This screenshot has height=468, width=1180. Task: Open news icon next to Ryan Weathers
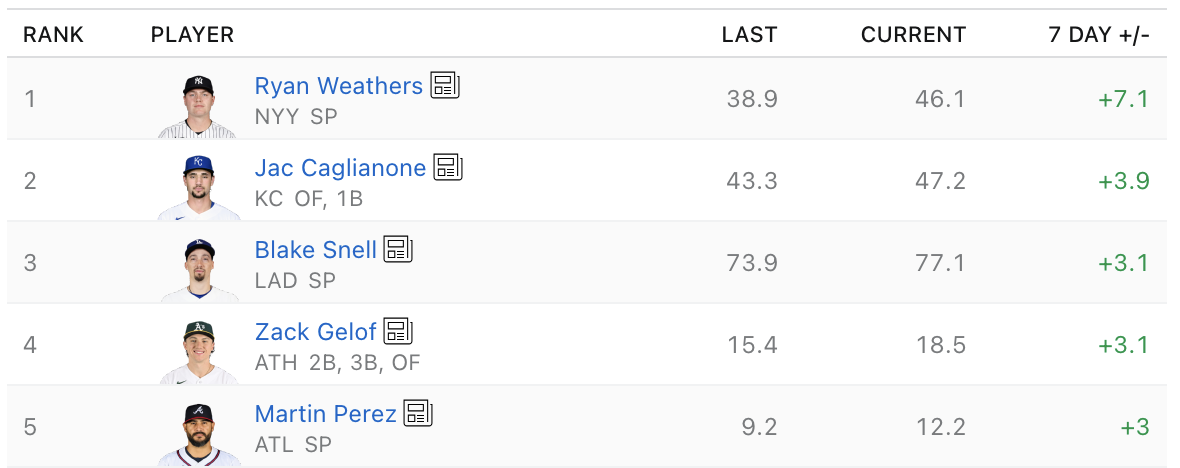click(445, 85)
